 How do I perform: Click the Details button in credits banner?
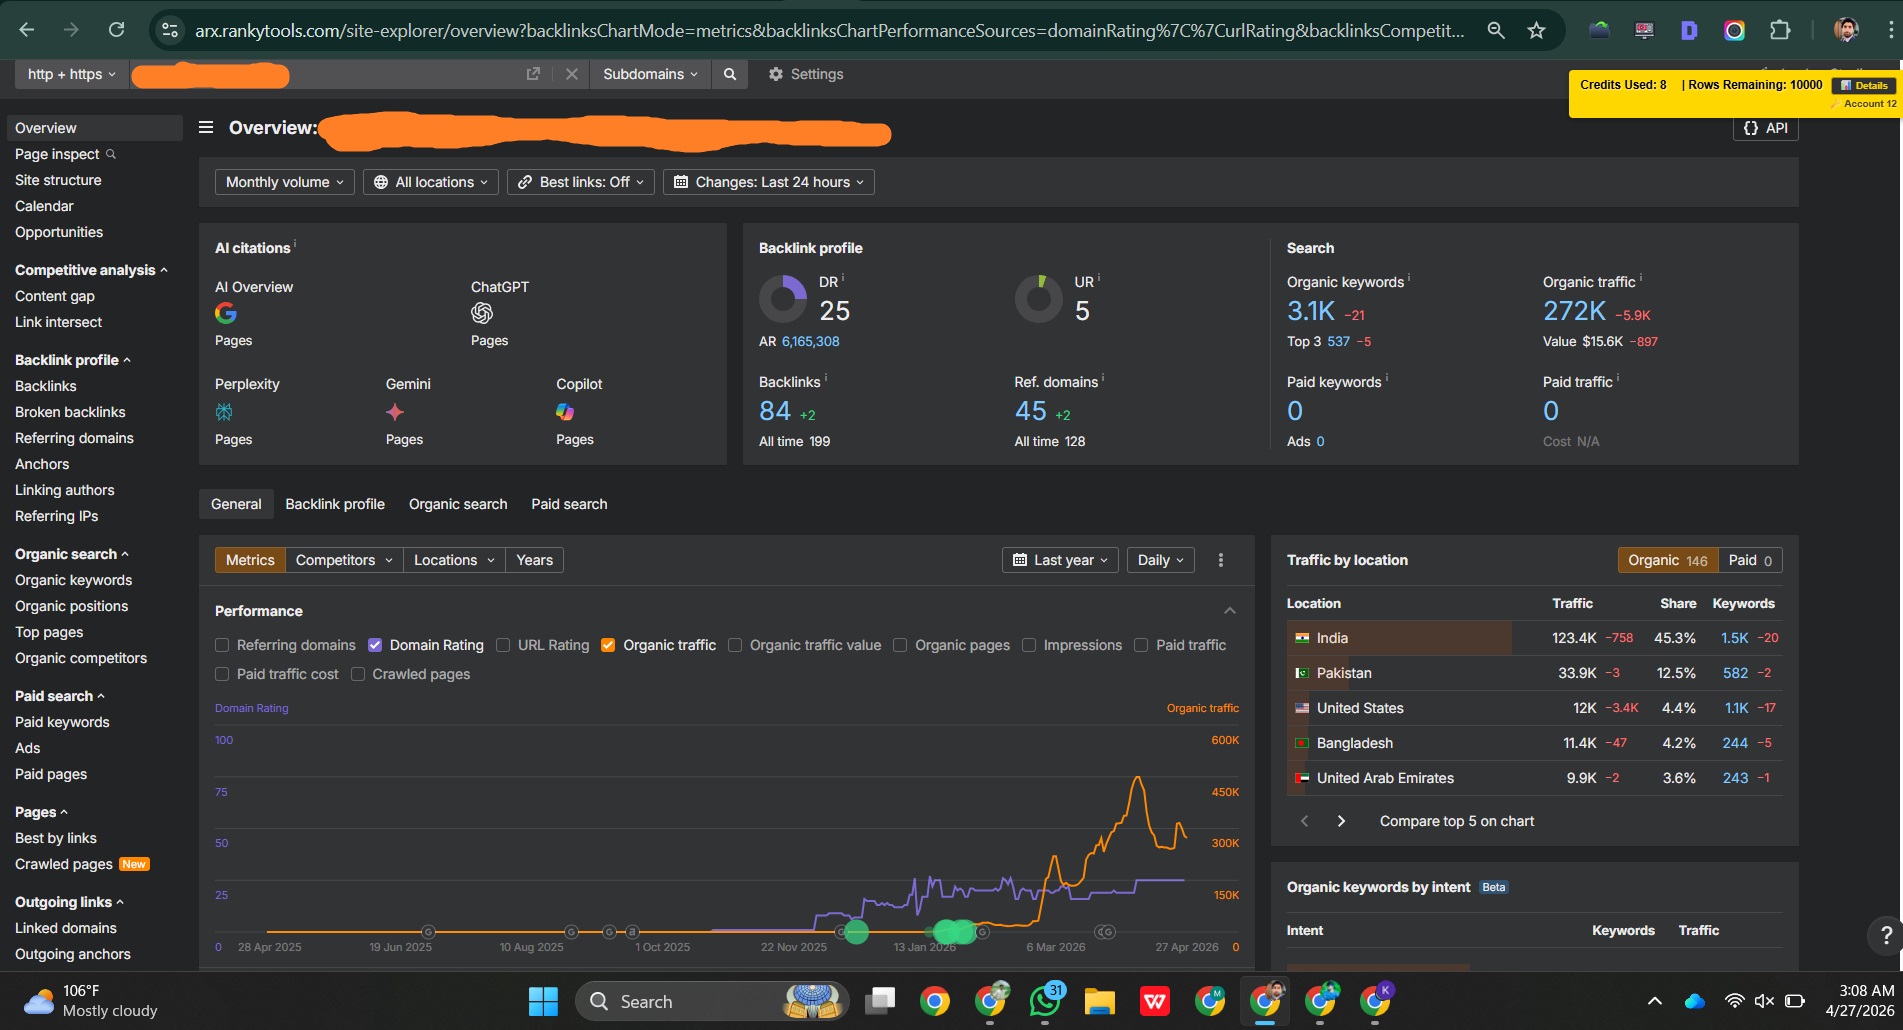(x=1864, y=85)
